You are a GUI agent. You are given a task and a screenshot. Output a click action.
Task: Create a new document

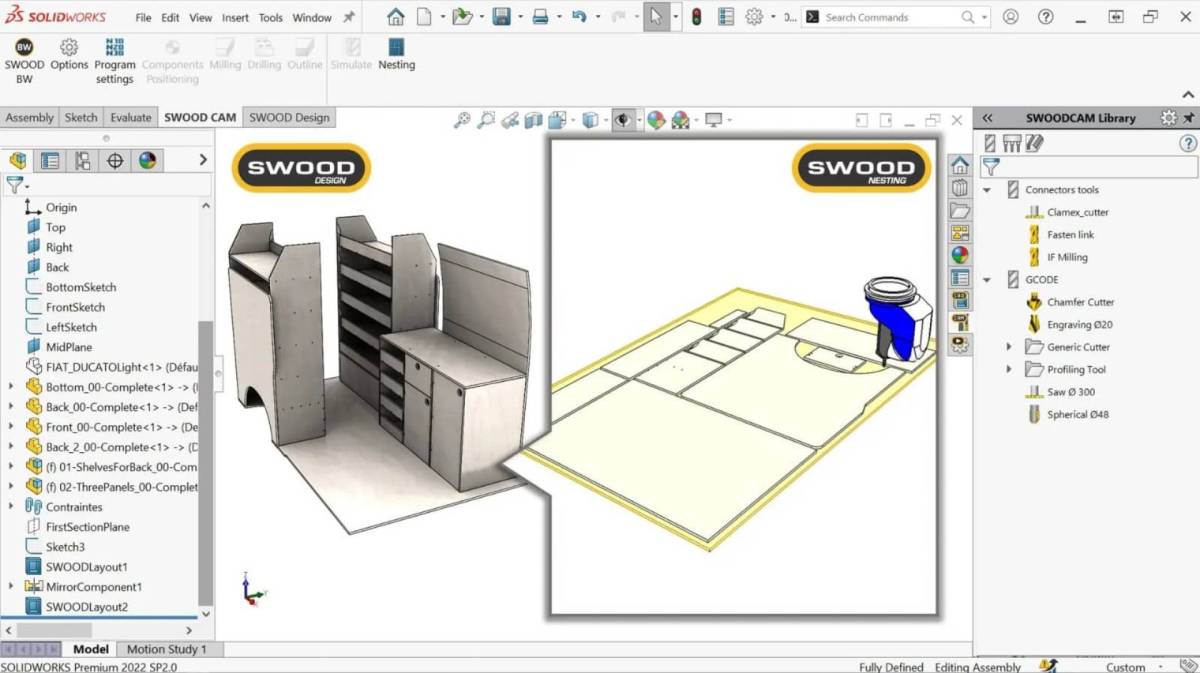click(x=425, y=17)
